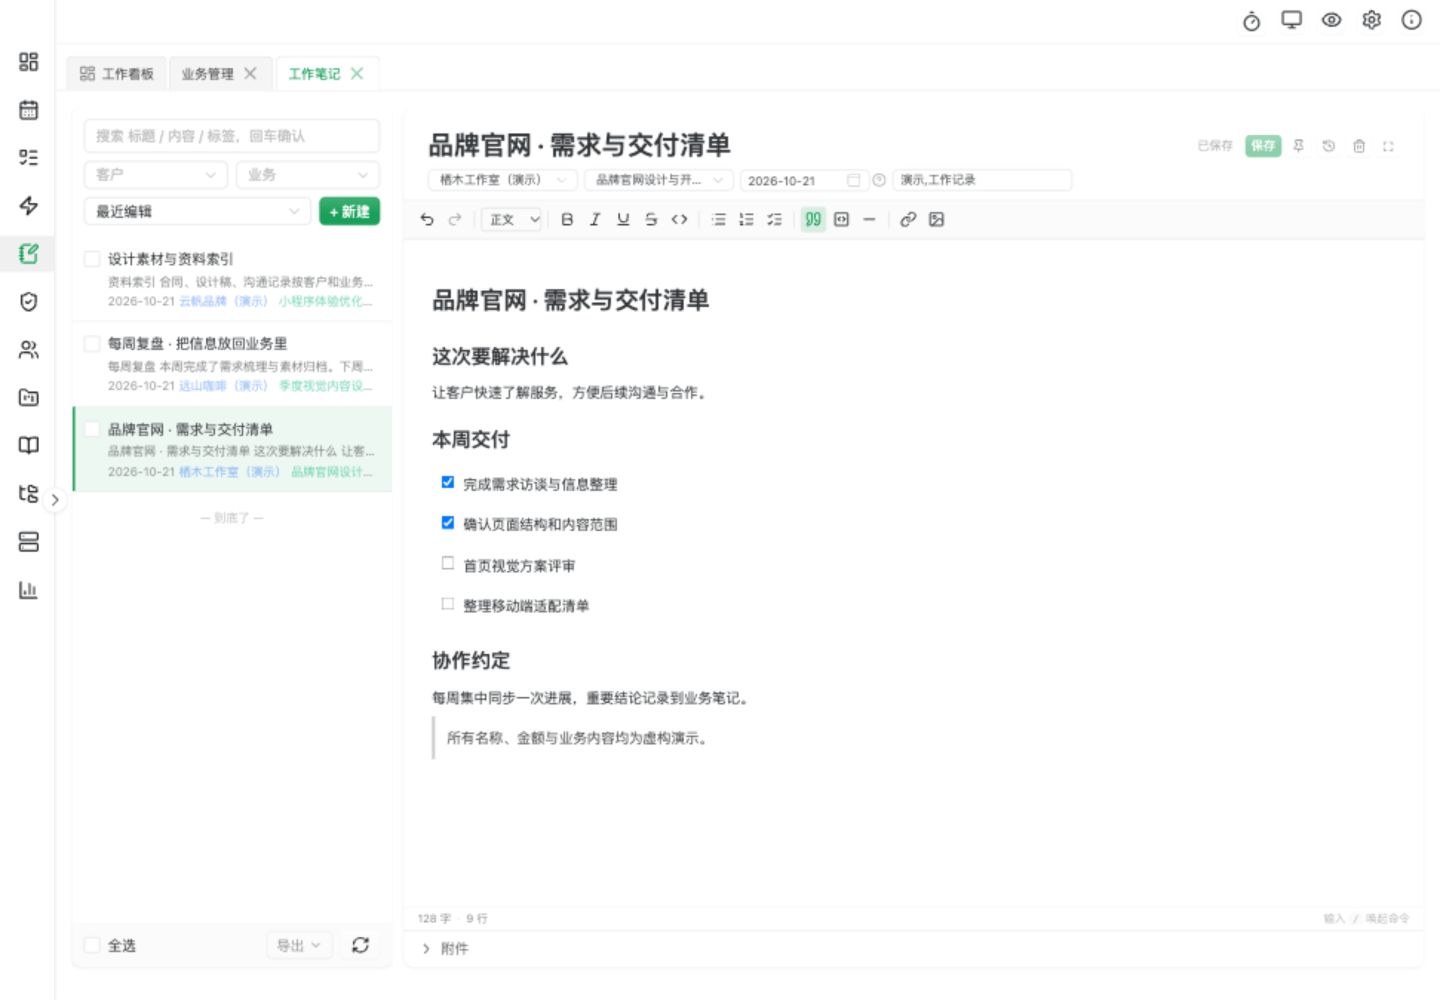The width and height of the screenshot is (1440, 1000).
Task: Click the lightning bolt sidebar icon
Action: tap(28, 205)
